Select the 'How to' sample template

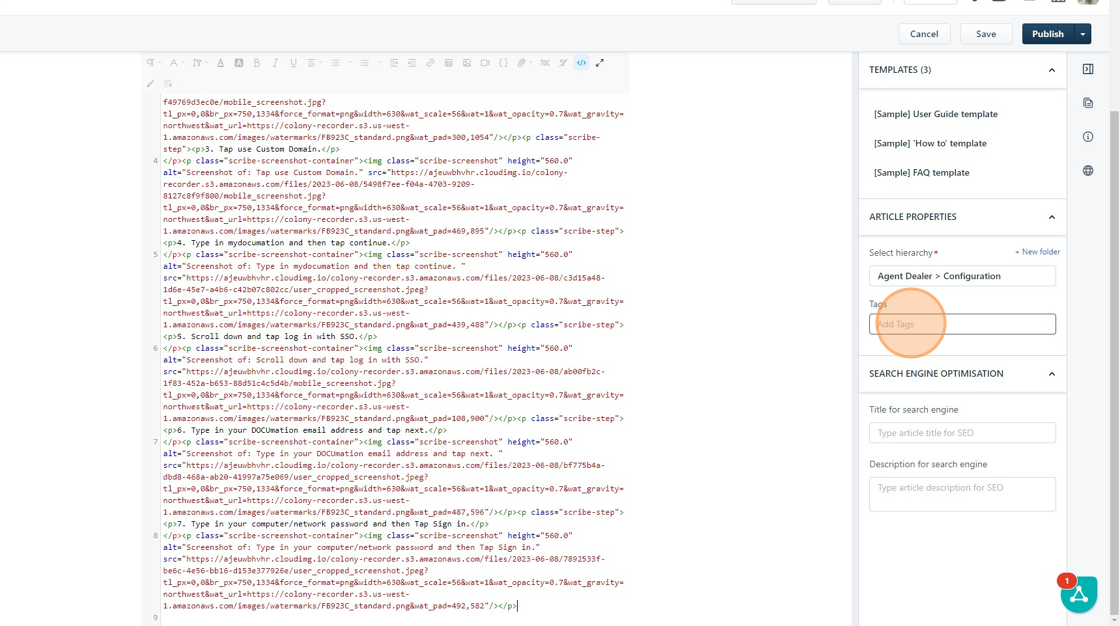coord(930,143)
